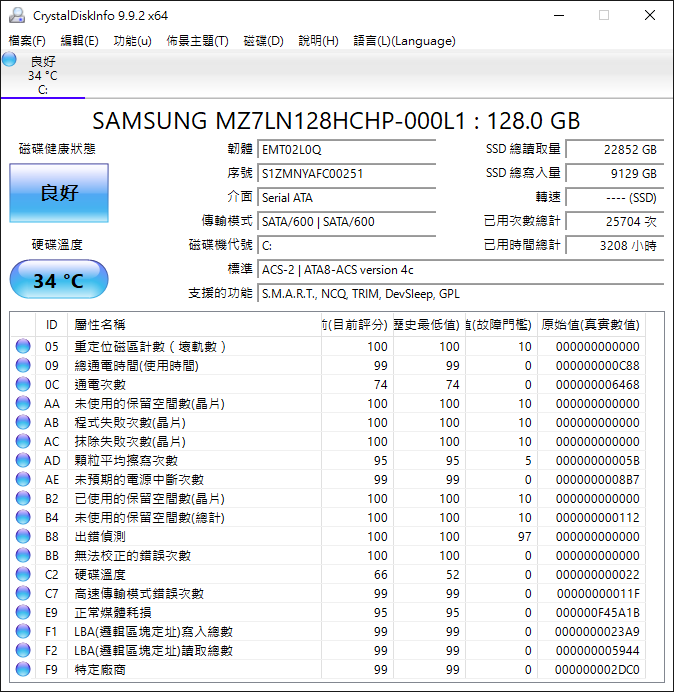Select status icon for row BB 無法校正的錯誤次數
Viewport: 674px width, 692px height.
pos(23,555)
